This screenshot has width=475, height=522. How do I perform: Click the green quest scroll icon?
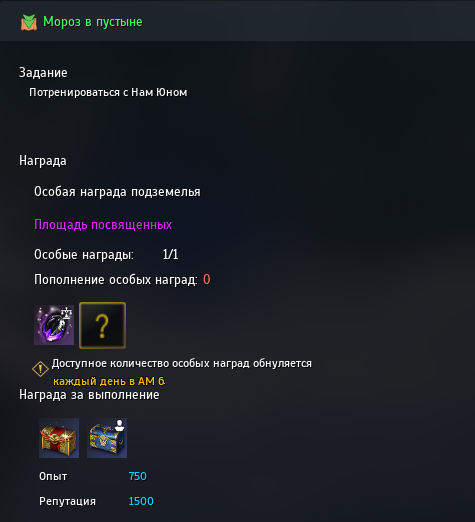pos(29,22)
